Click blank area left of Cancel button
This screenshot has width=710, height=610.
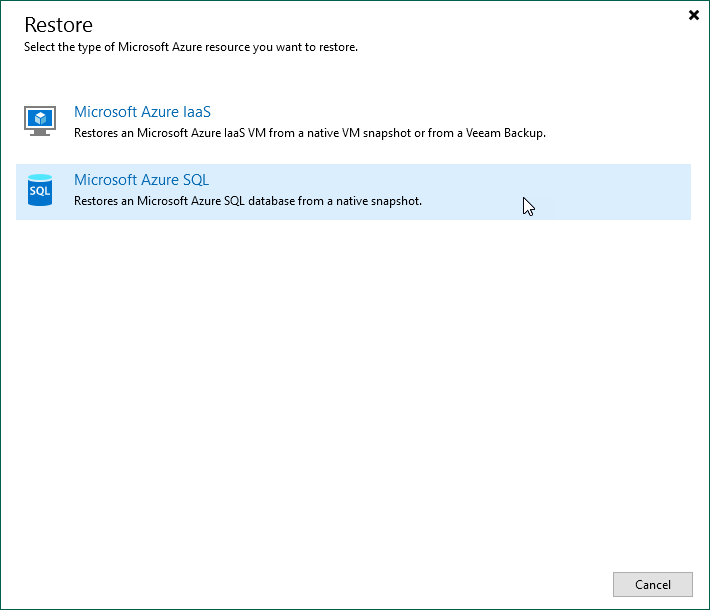tap(400, 584)
